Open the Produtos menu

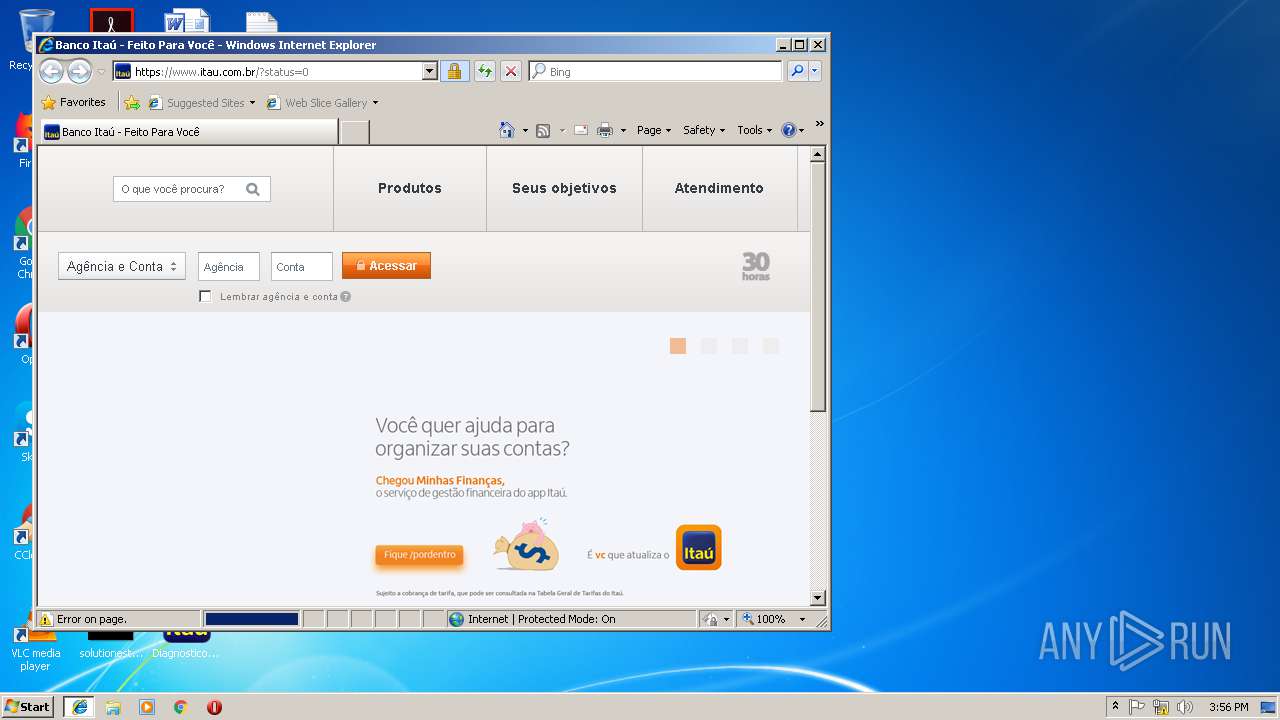point(410,188)
